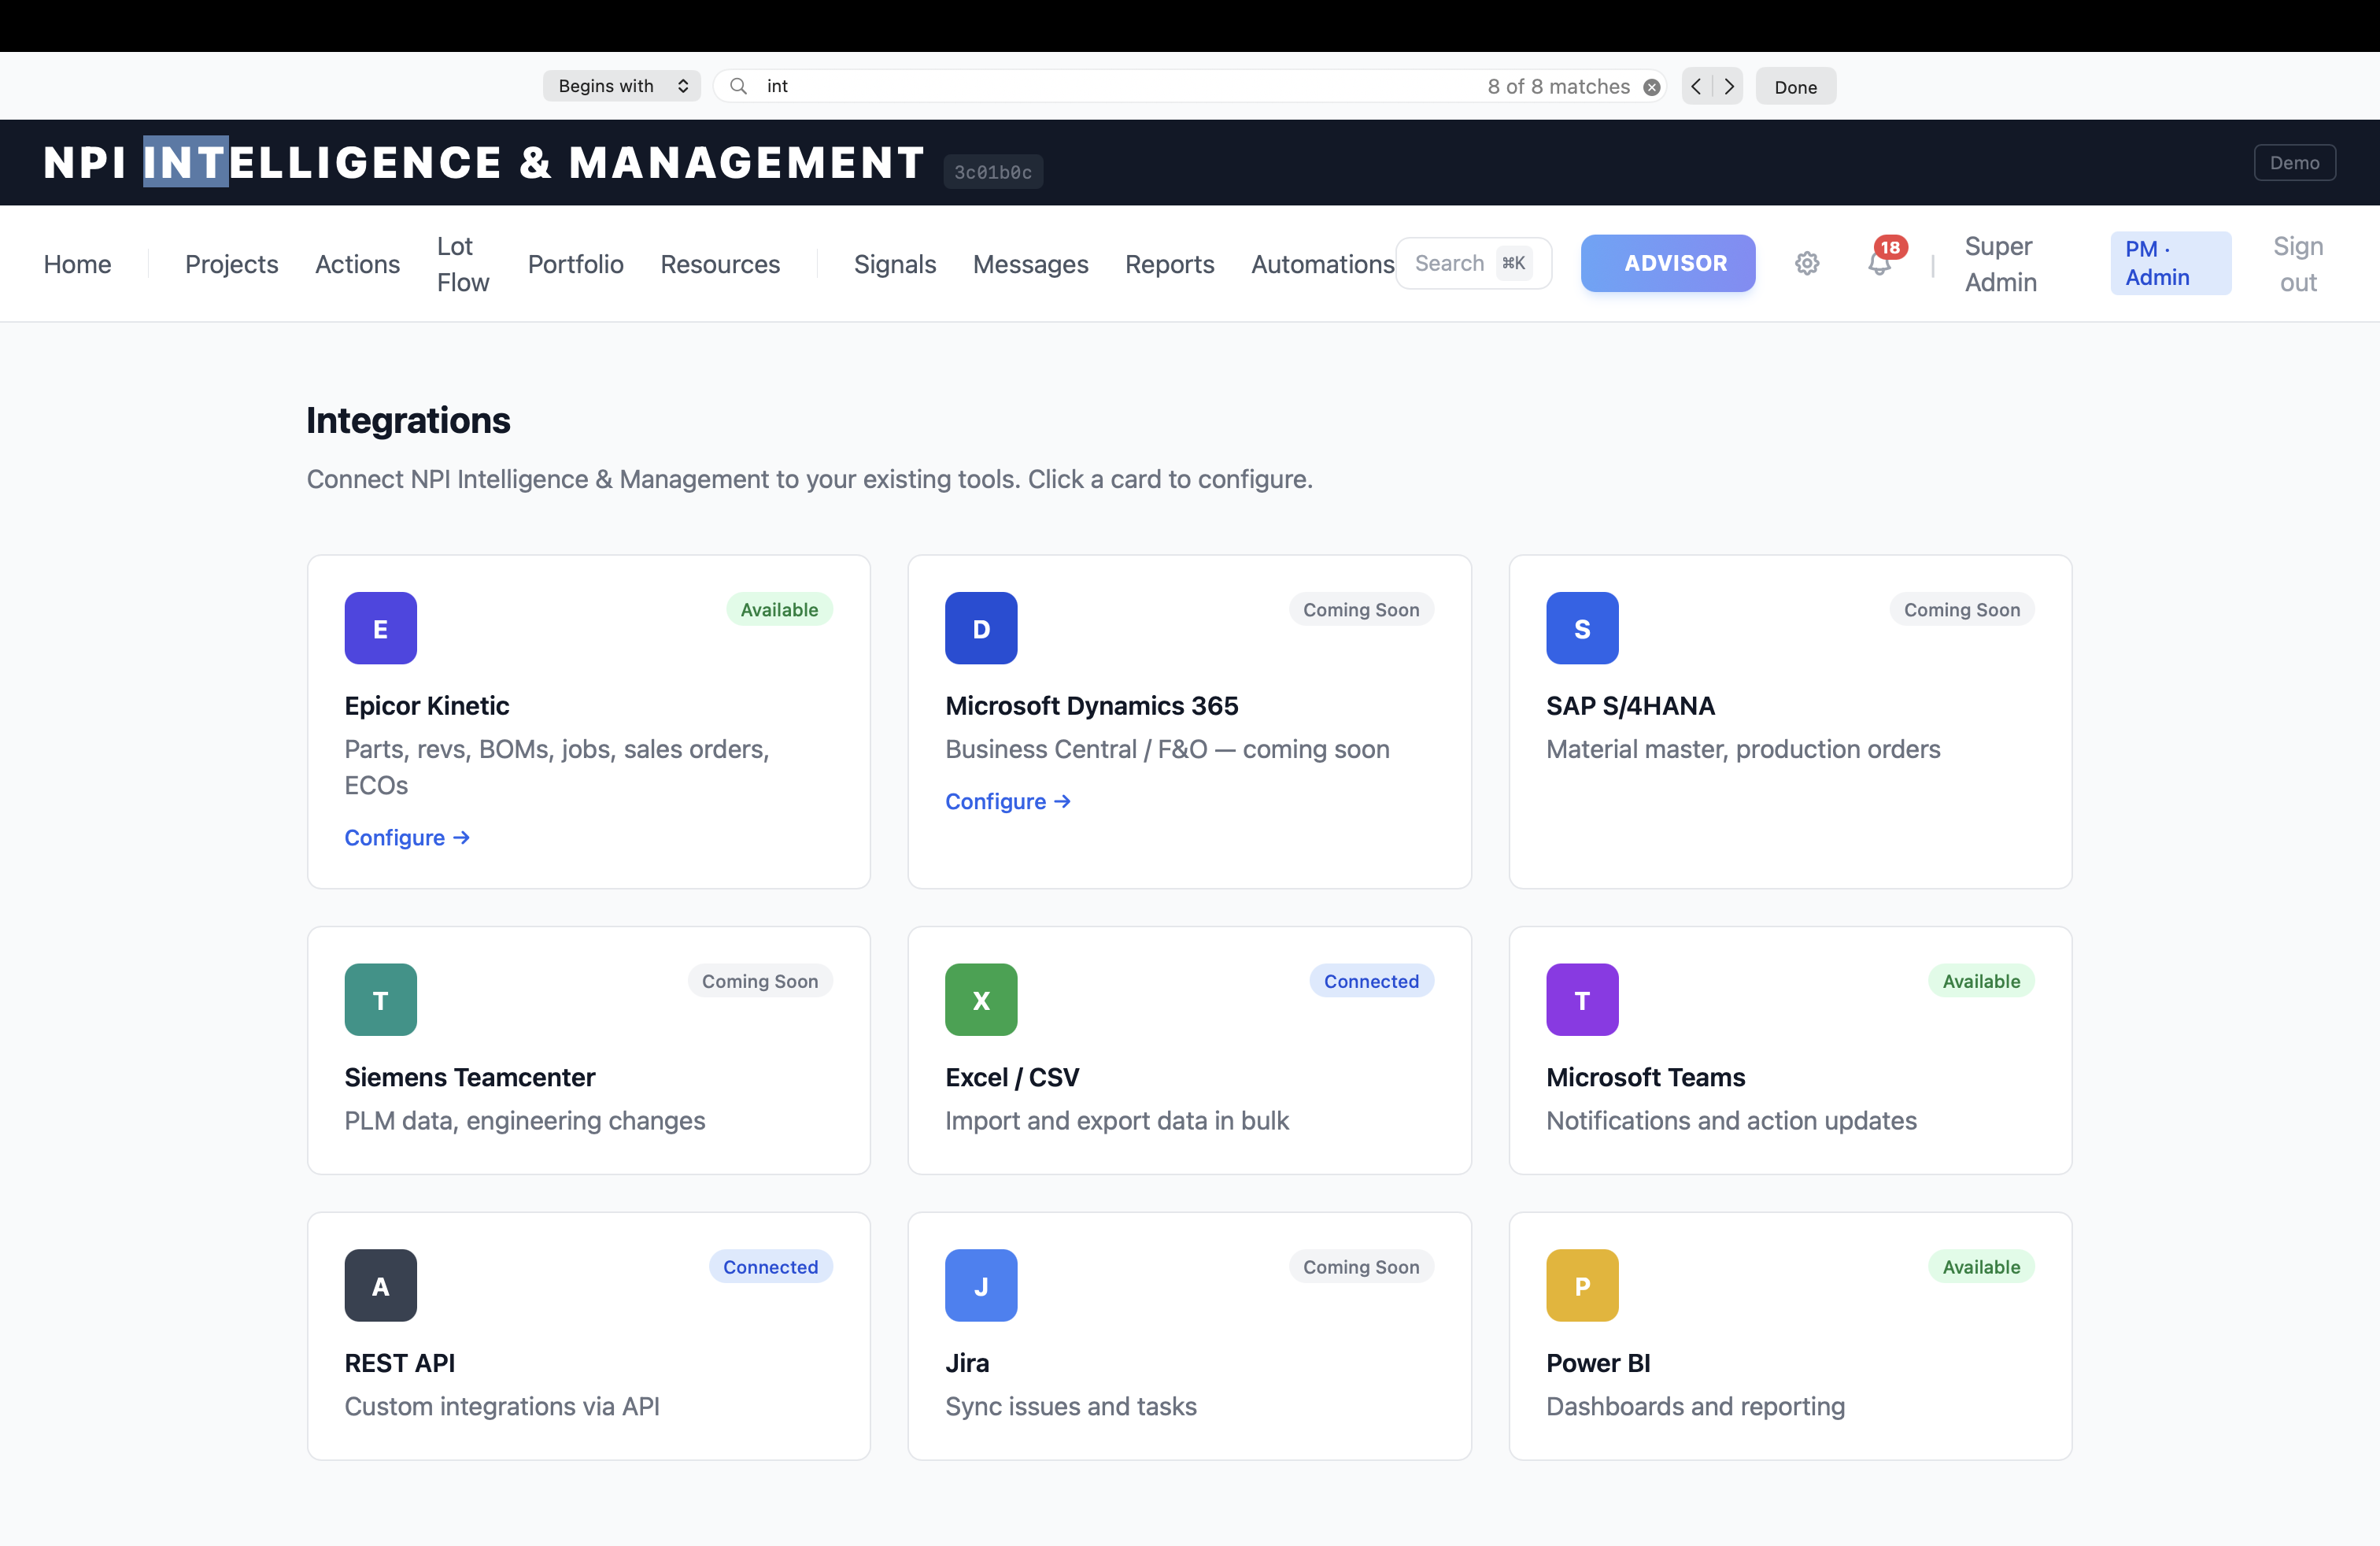2380x1546 pixels.
Task: Open the Lot Flow nav item
Action: (x=463, y=264)
